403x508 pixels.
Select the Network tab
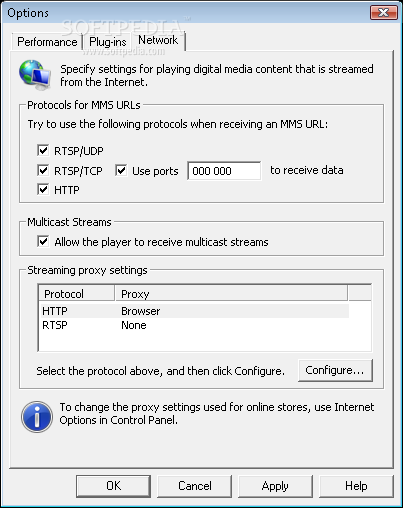(x=158, y=40)
